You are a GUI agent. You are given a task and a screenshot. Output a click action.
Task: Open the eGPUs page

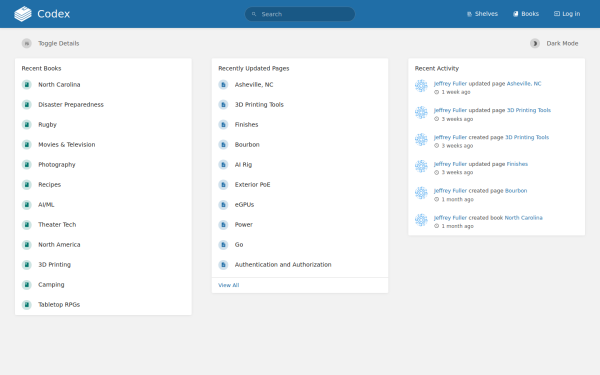pyautogui.click(x=245, y=205)
